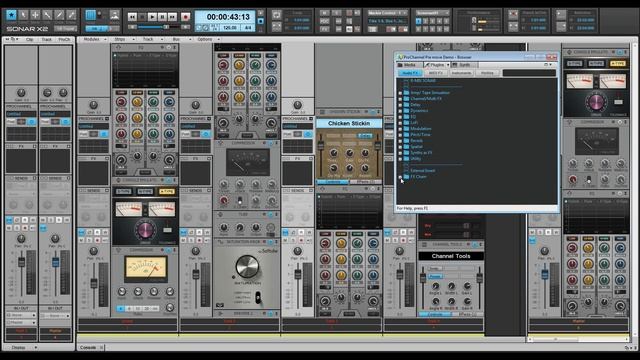
Task: Expand the Delay folder in Browser
Action: [x=400, y=105]
